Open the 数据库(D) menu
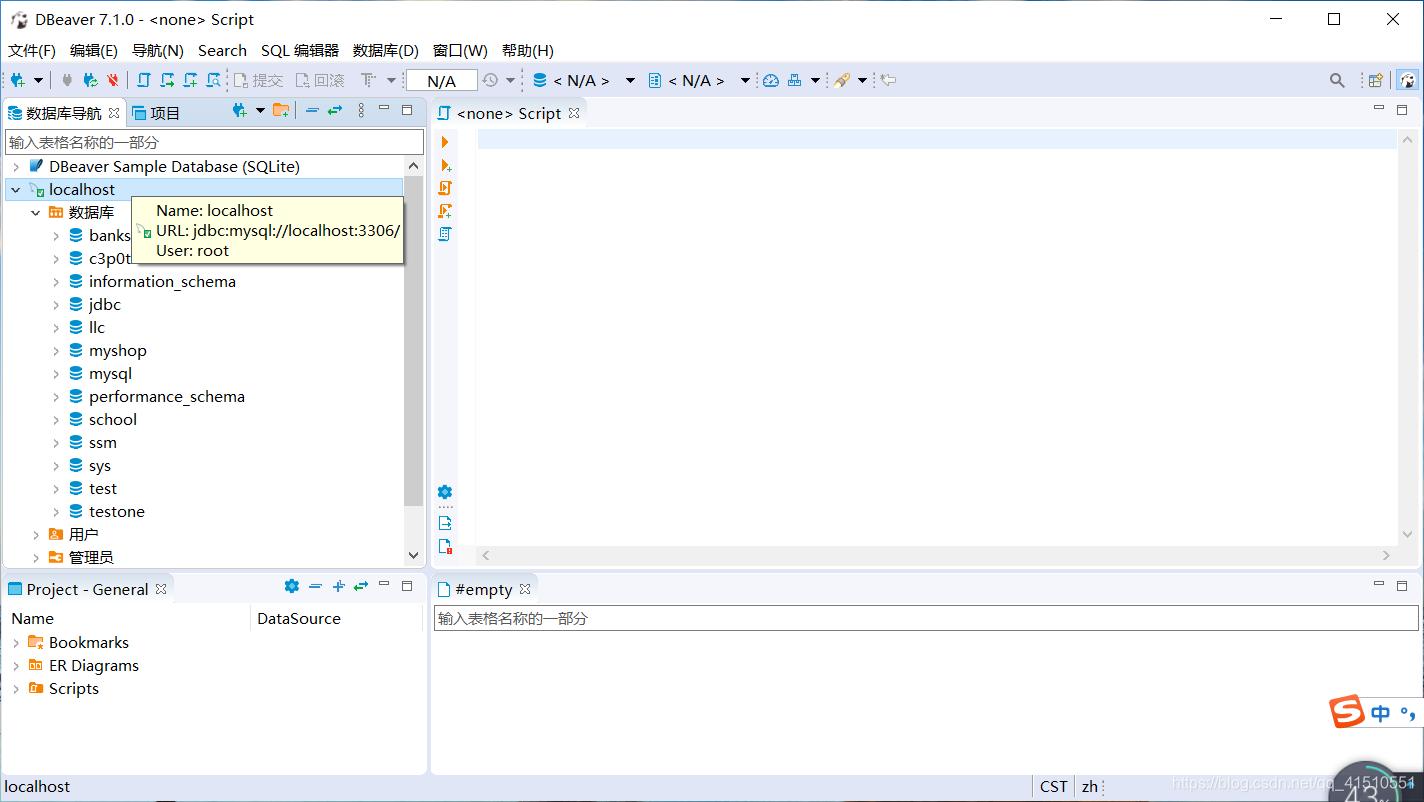The image size is (1424, 802). (386, 50)
